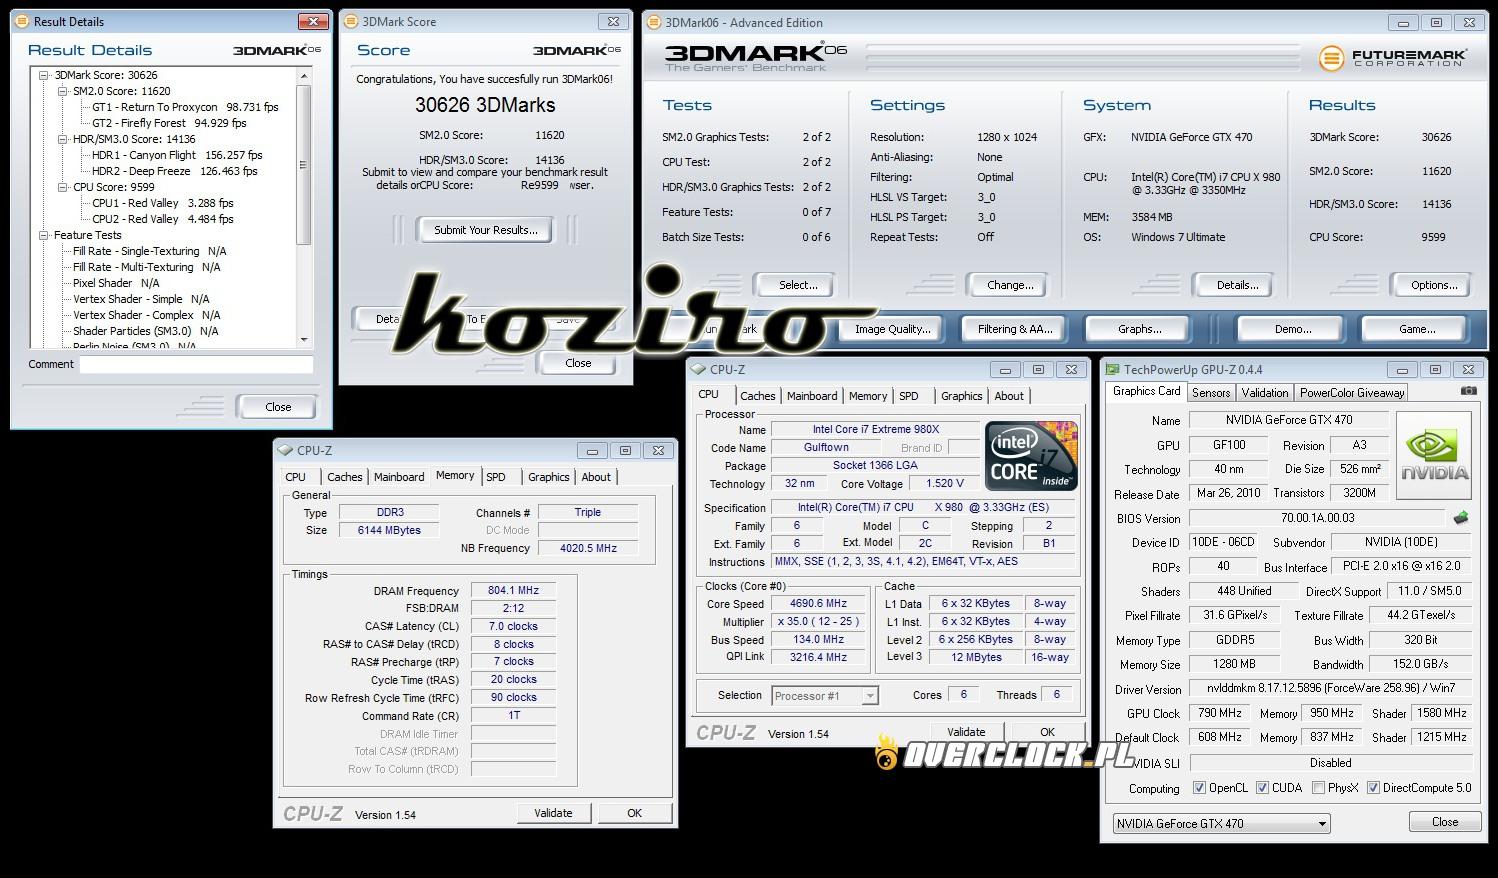Click GPU-Z title bar app icon
Viewport: 1498px width, 878px height.
[1112, 370]
